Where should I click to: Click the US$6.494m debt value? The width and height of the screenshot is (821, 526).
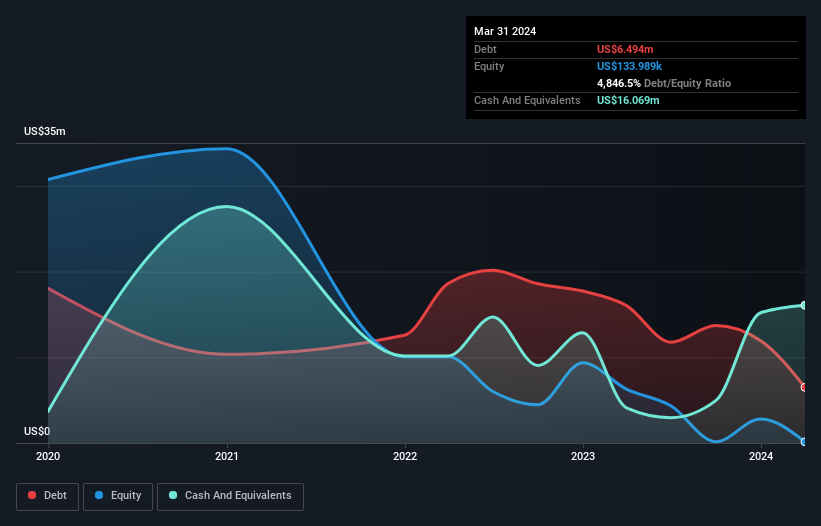(625, 49)
